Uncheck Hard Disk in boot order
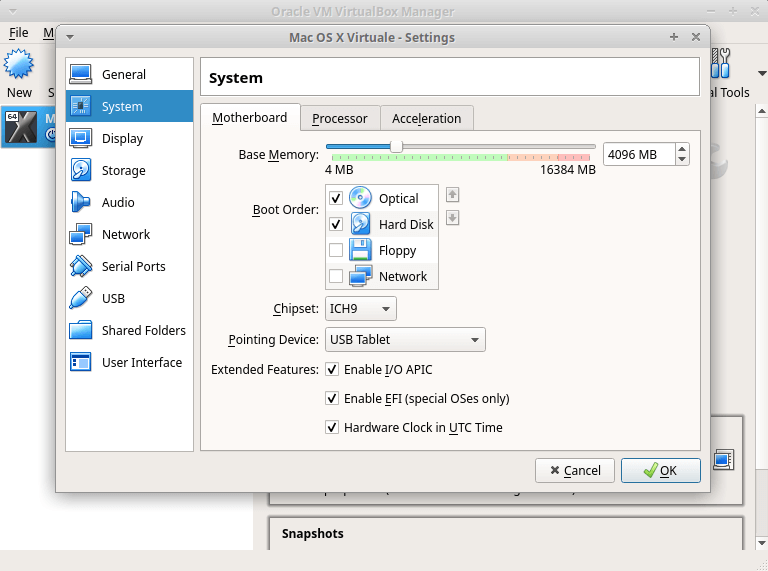 pyautogui.click(x=336, y=224)
